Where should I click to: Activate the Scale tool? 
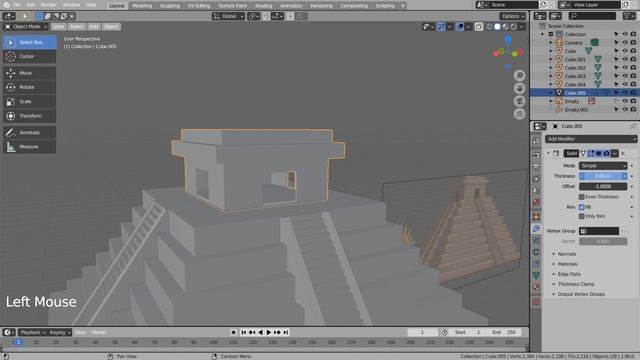coord(29,101)
